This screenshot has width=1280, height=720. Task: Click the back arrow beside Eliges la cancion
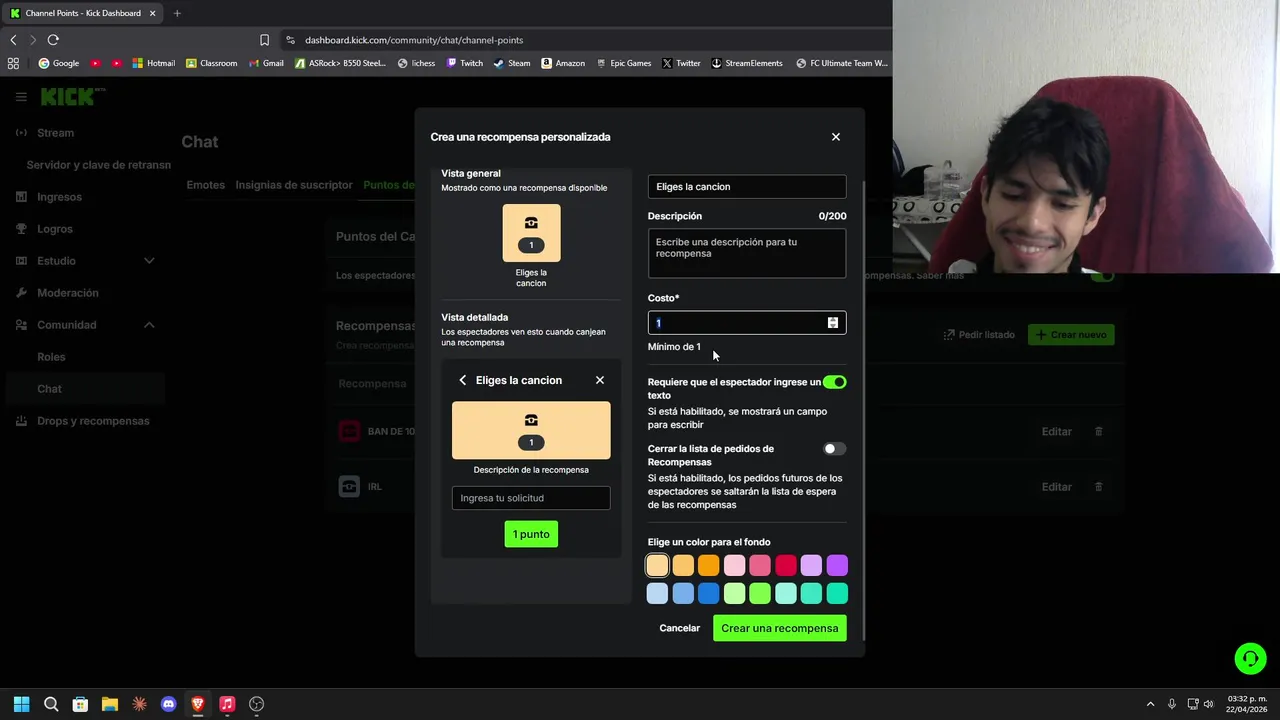(x=462, y=380)
